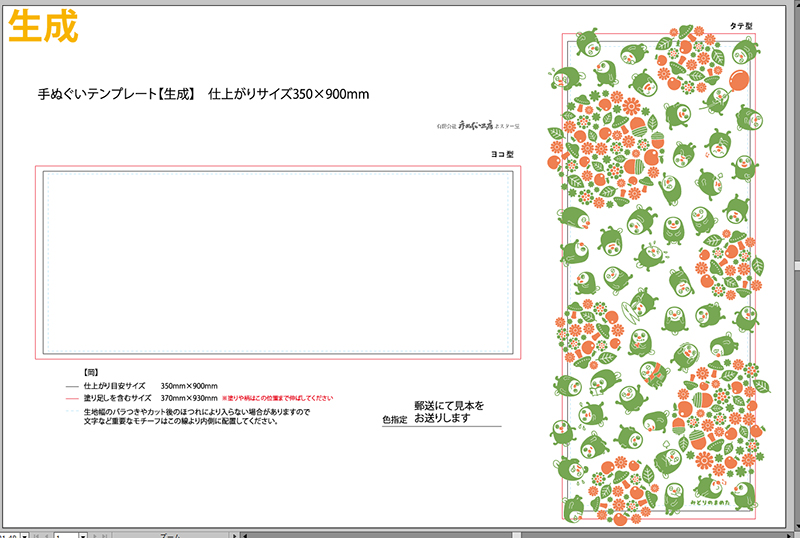800x538 pixels.
Task: Select the ヨコ型 label
Action: (501, 155)
